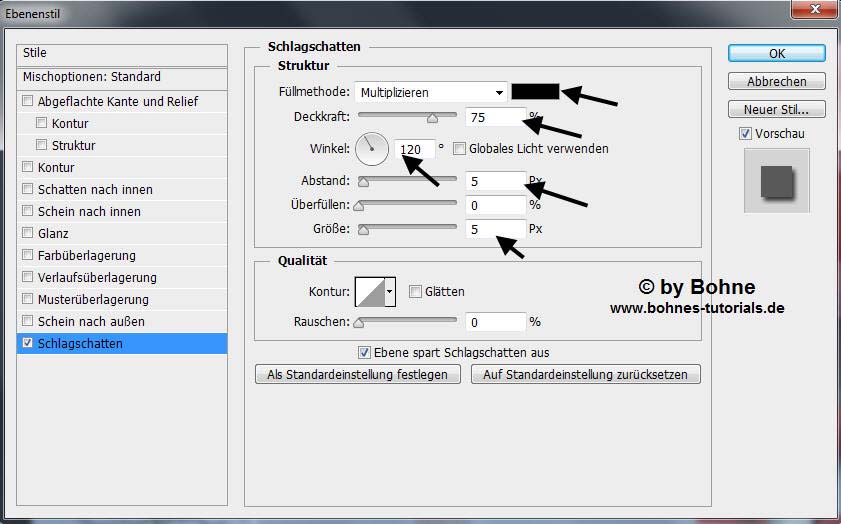
Task: Click the angle dial for Winkel
Action: [x=372, y=149]
